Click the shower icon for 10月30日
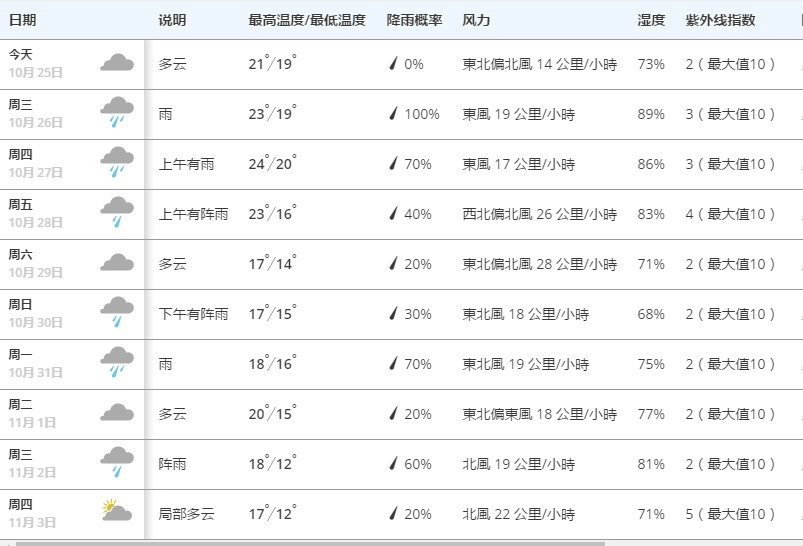Screen dimensions: 803x546 point(117,311)
